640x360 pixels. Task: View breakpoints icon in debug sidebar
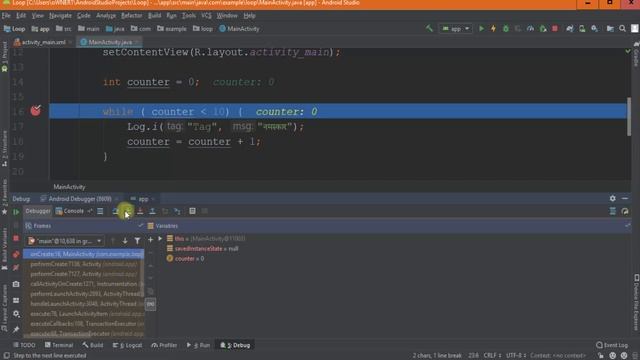pyautogui.click(x=16, y=255)
